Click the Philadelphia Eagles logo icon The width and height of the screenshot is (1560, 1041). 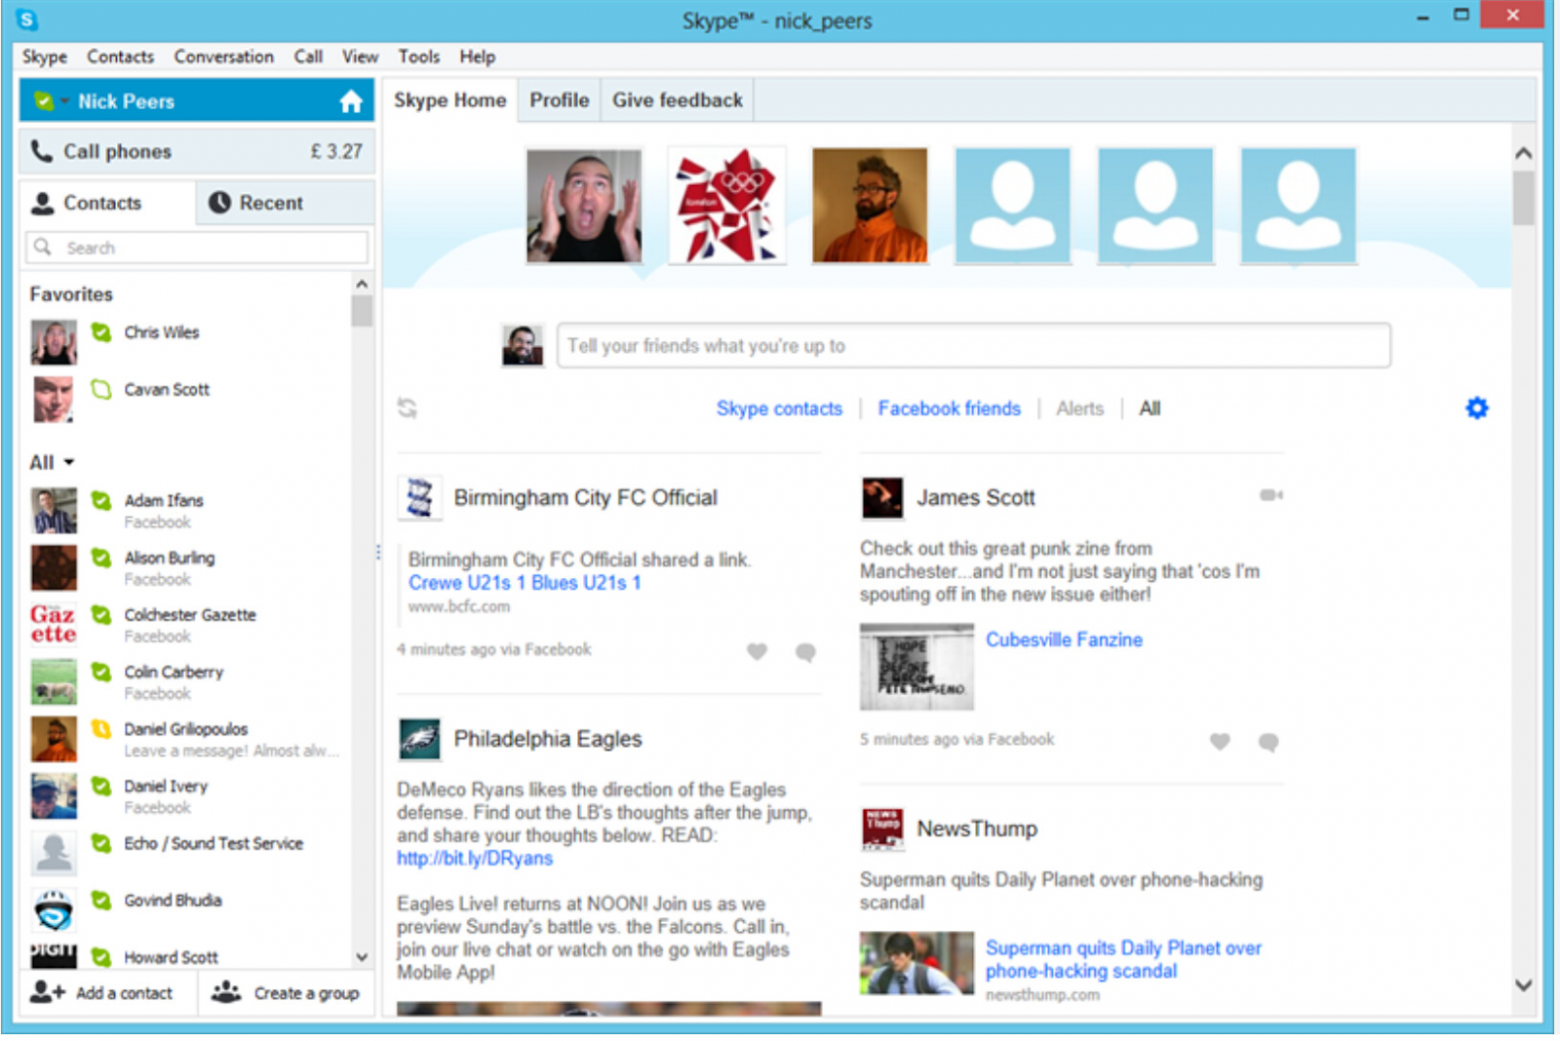[x=419, y=739]
